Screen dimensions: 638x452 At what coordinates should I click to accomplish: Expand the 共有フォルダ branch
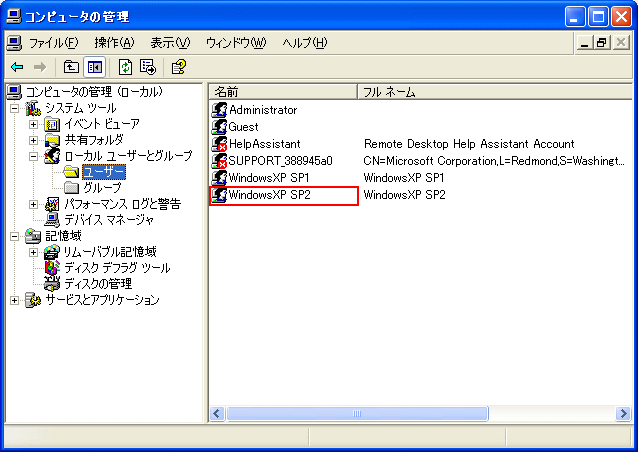tap(33, 140)
